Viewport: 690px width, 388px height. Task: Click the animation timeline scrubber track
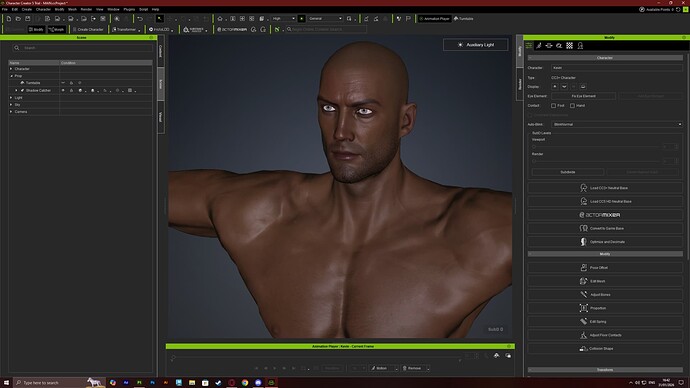[x=317, y=357]
